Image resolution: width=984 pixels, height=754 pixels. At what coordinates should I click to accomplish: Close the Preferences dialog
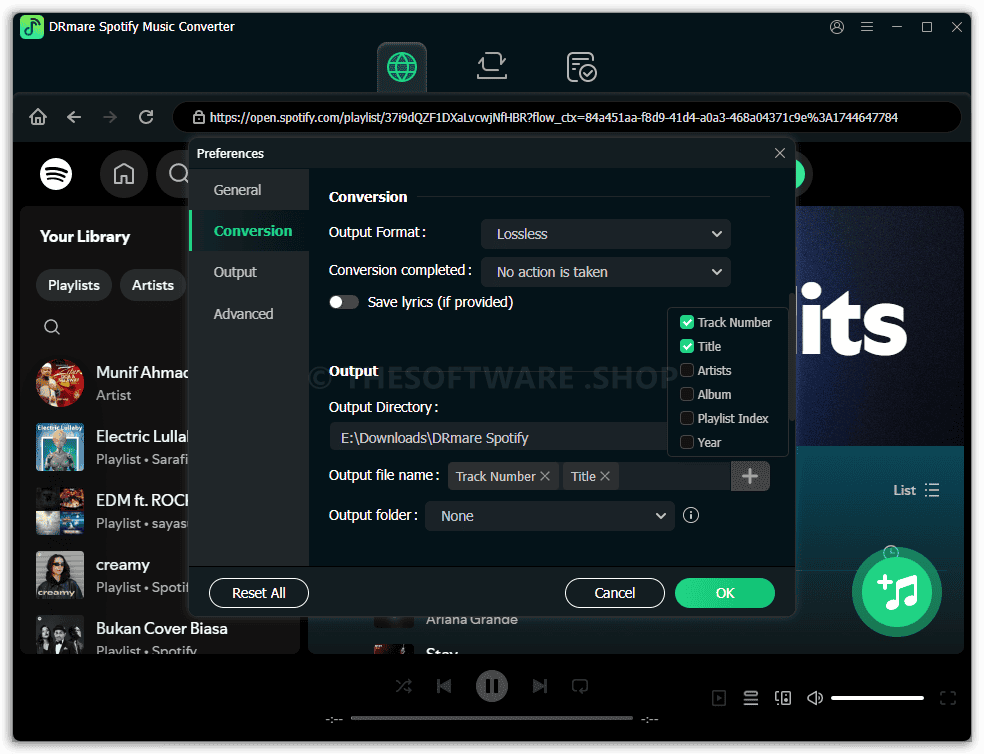tap(779, 153)
